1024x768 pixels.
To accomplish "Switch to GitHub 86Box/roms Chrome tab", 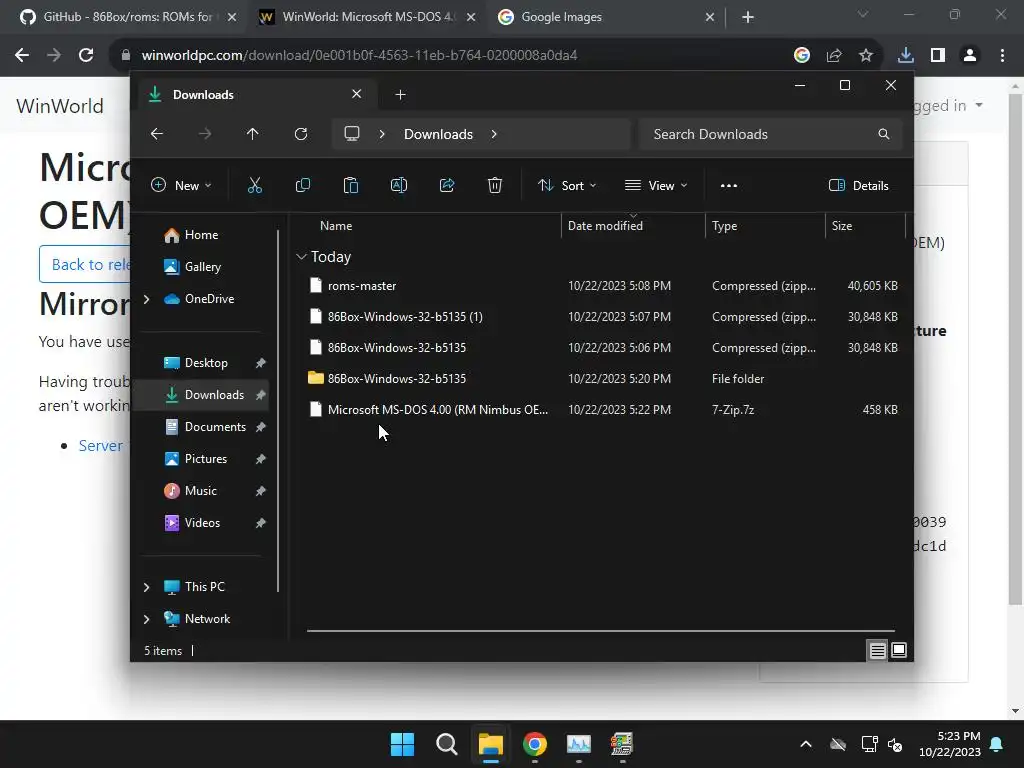I will 127,17.
